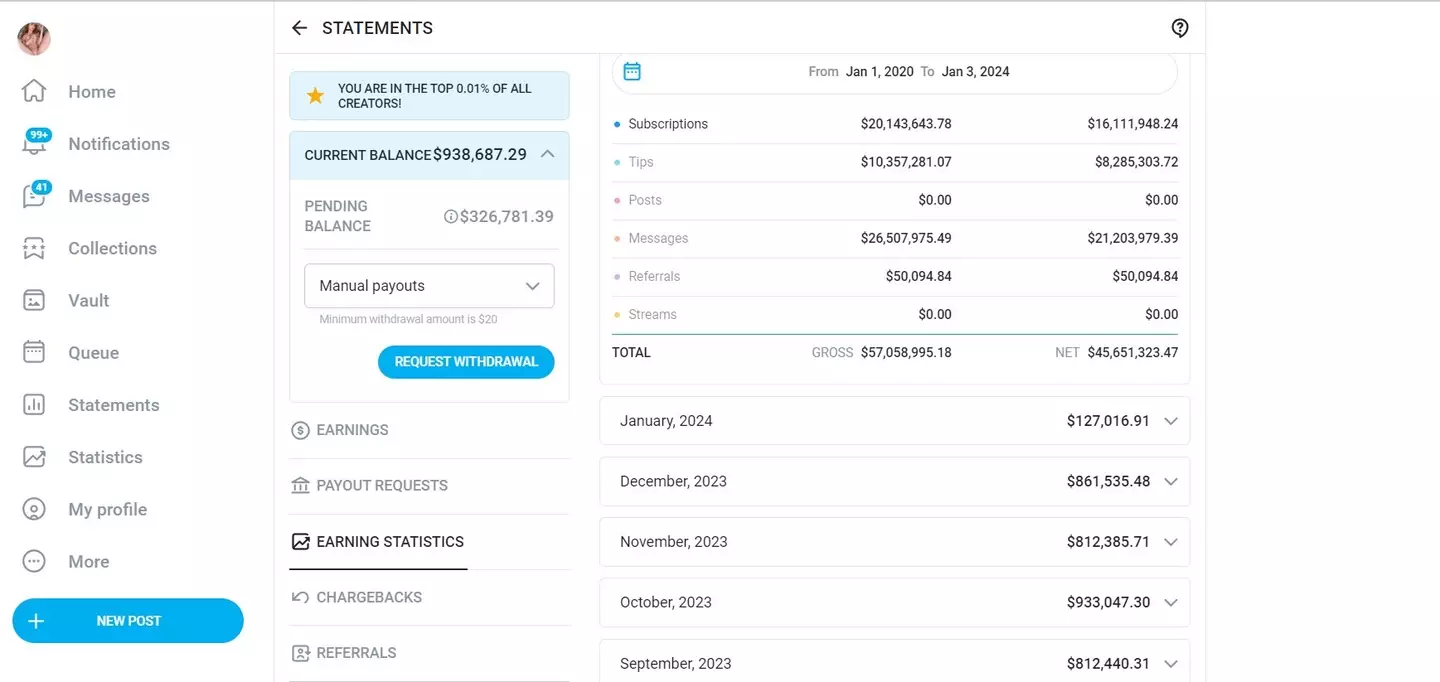Open the Manual payouts dropdown
This screenshot has width=1440, height=682.
click(x=429, y=286)
